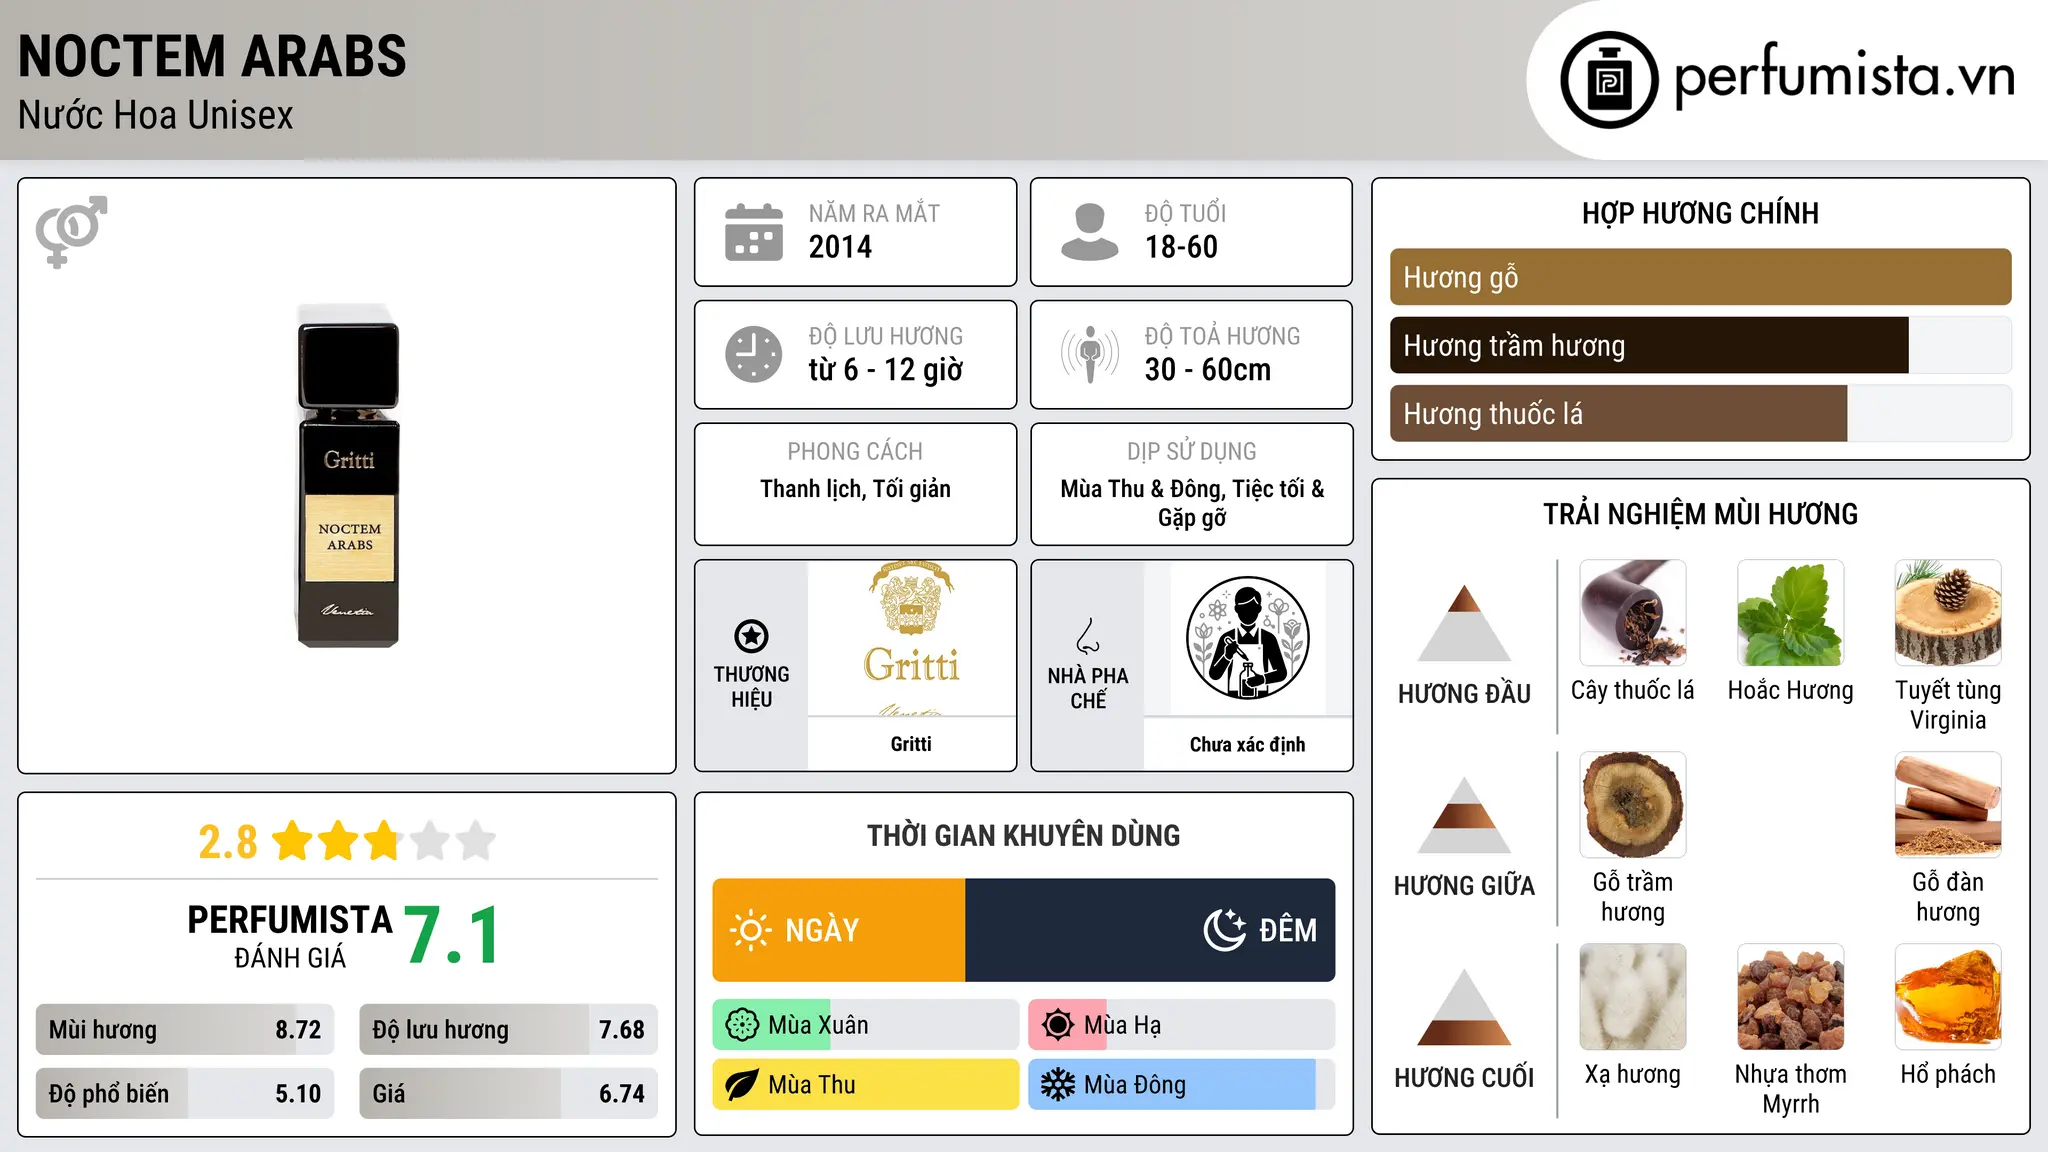Click the HƯƠNG CUỐI label text

click(1464, 1078)
